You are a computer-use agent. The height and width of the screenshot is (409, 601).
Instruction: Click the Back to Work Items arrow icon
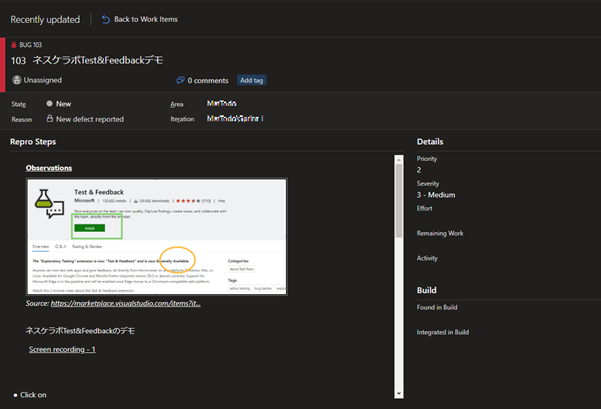pos(106,19)
